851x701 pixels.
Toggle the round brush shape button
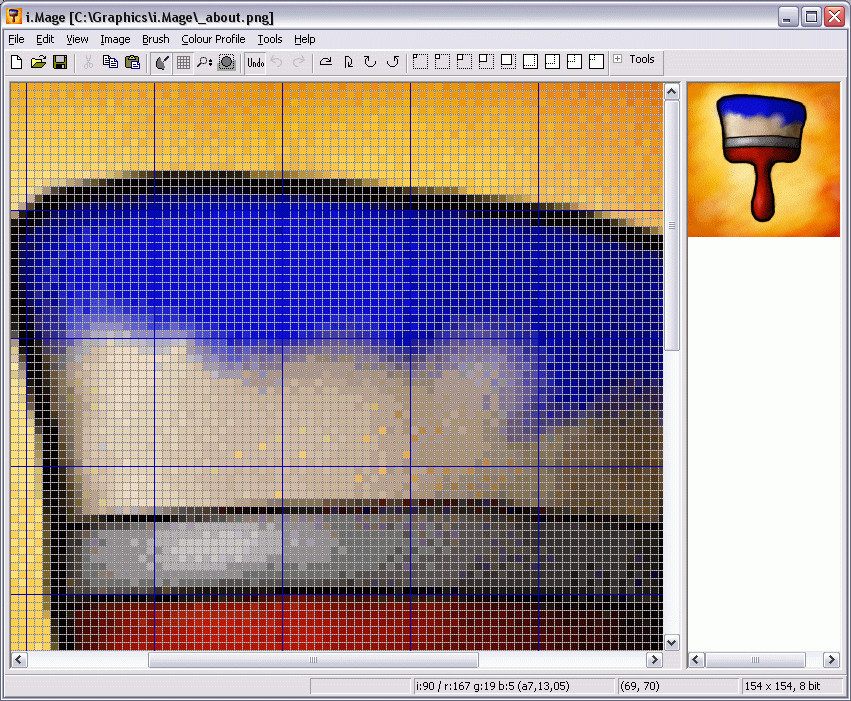pos(226,62)
